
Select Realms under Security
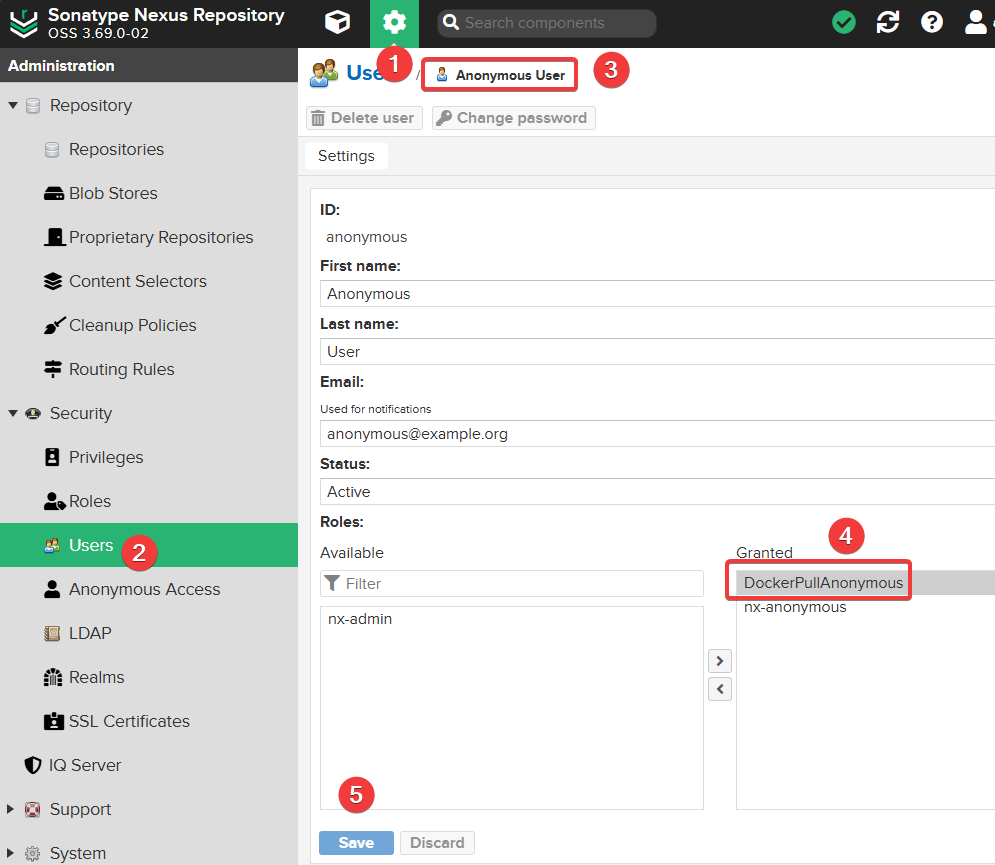[96, 677]
